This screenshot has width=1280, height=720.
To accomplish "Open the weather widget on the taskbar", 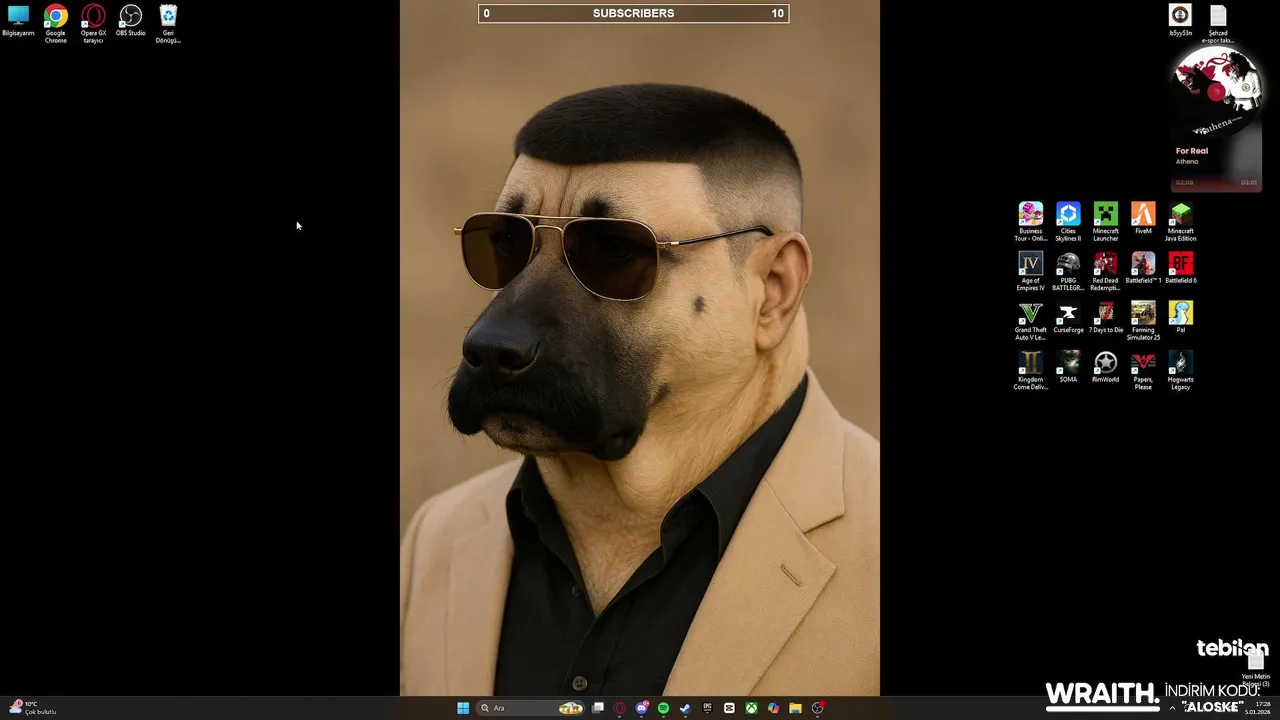I will coord(32,708).
